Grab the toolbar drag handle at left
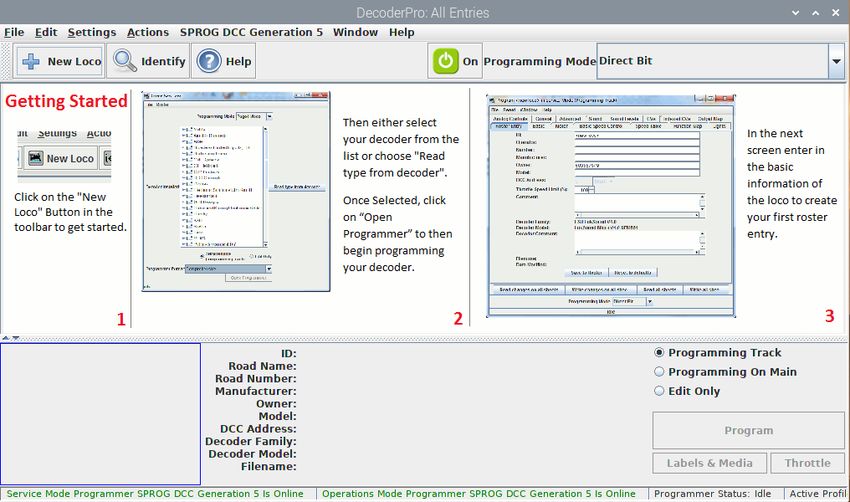This screenshot has height=502, width=850. pyautogui.click(x=6, y=61)
